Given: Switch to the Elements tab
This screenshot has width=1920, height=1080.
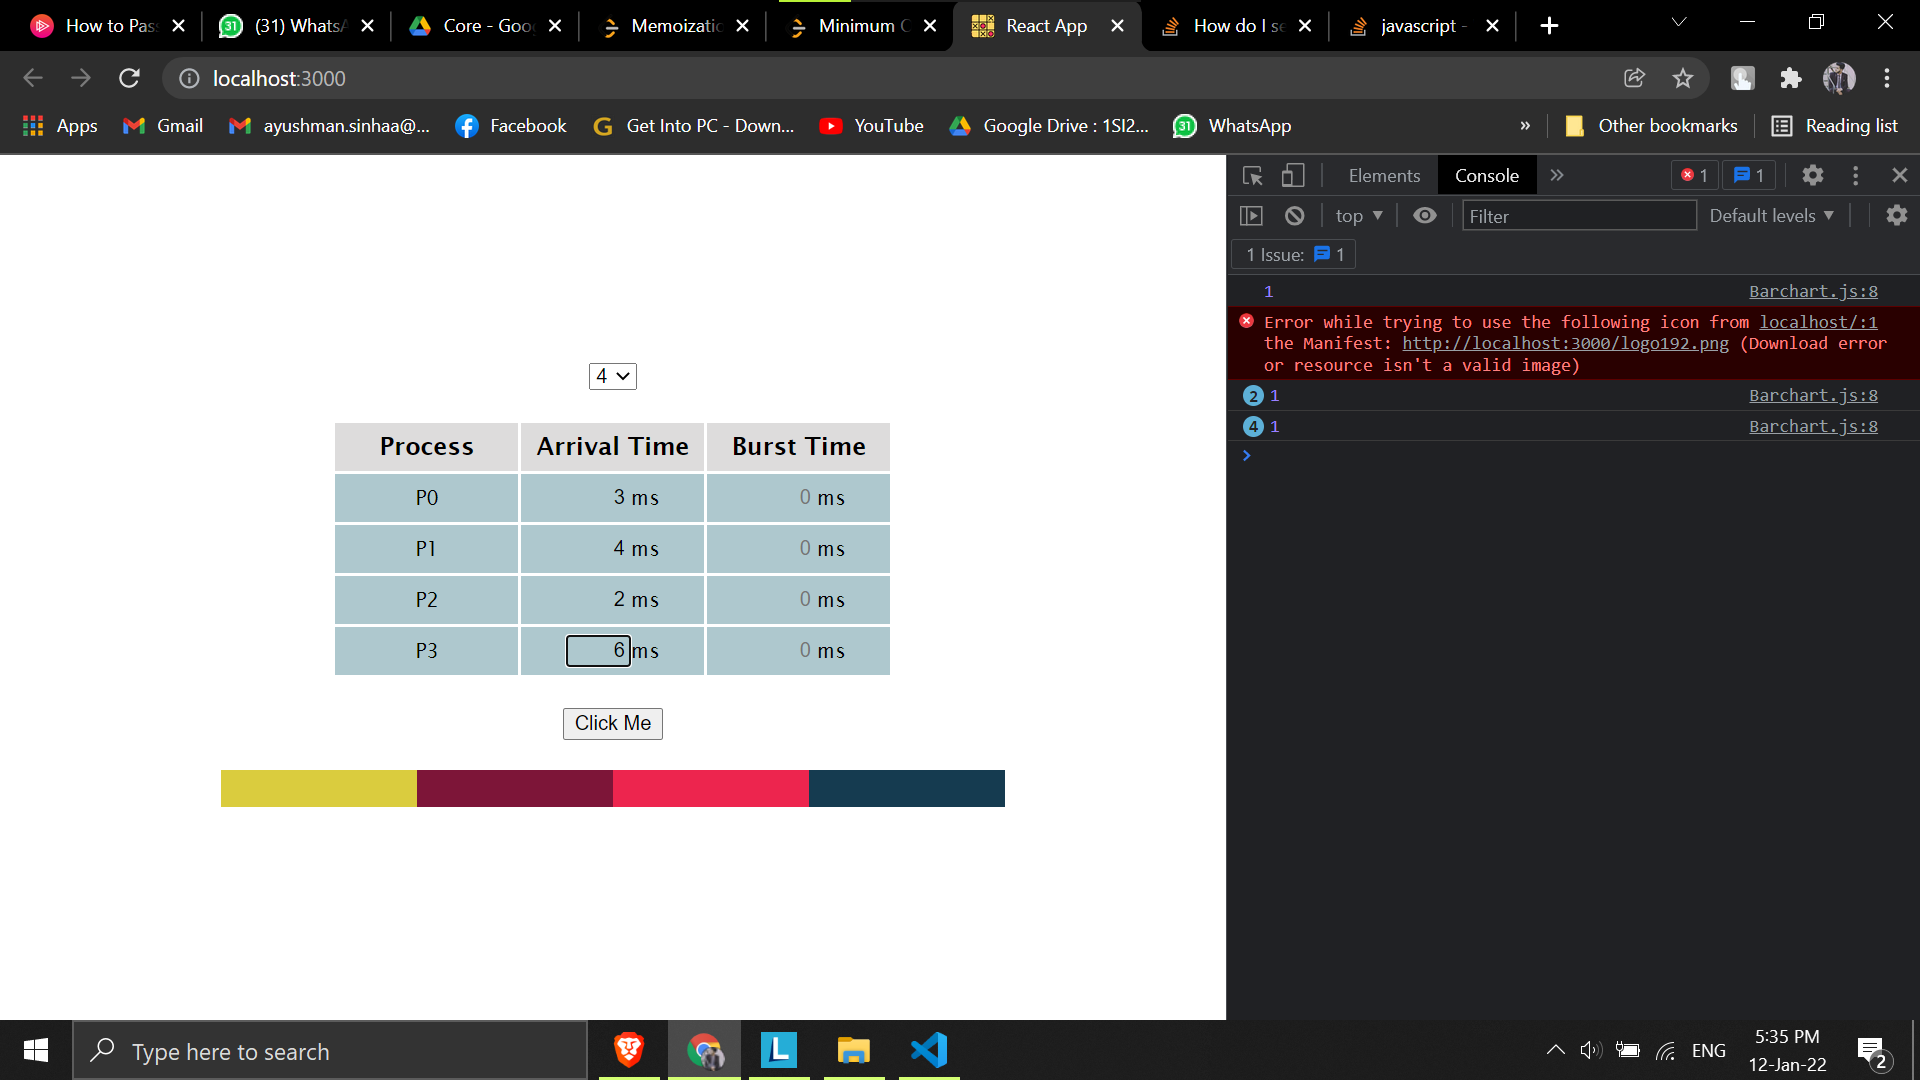Looking at the screenshot, I should (x=1384, y=176).
